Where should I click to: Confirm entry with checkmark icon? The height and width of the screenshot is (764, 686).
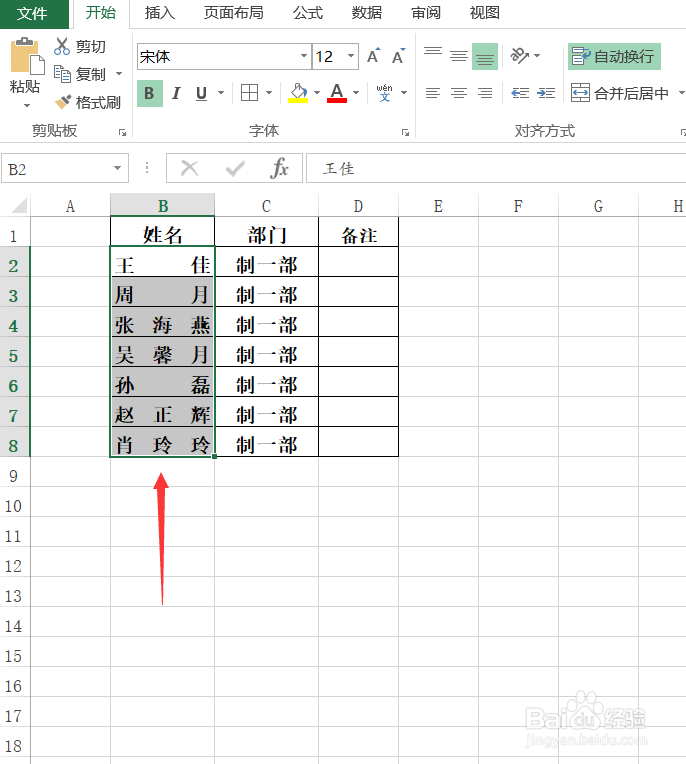tap(235, 169)
